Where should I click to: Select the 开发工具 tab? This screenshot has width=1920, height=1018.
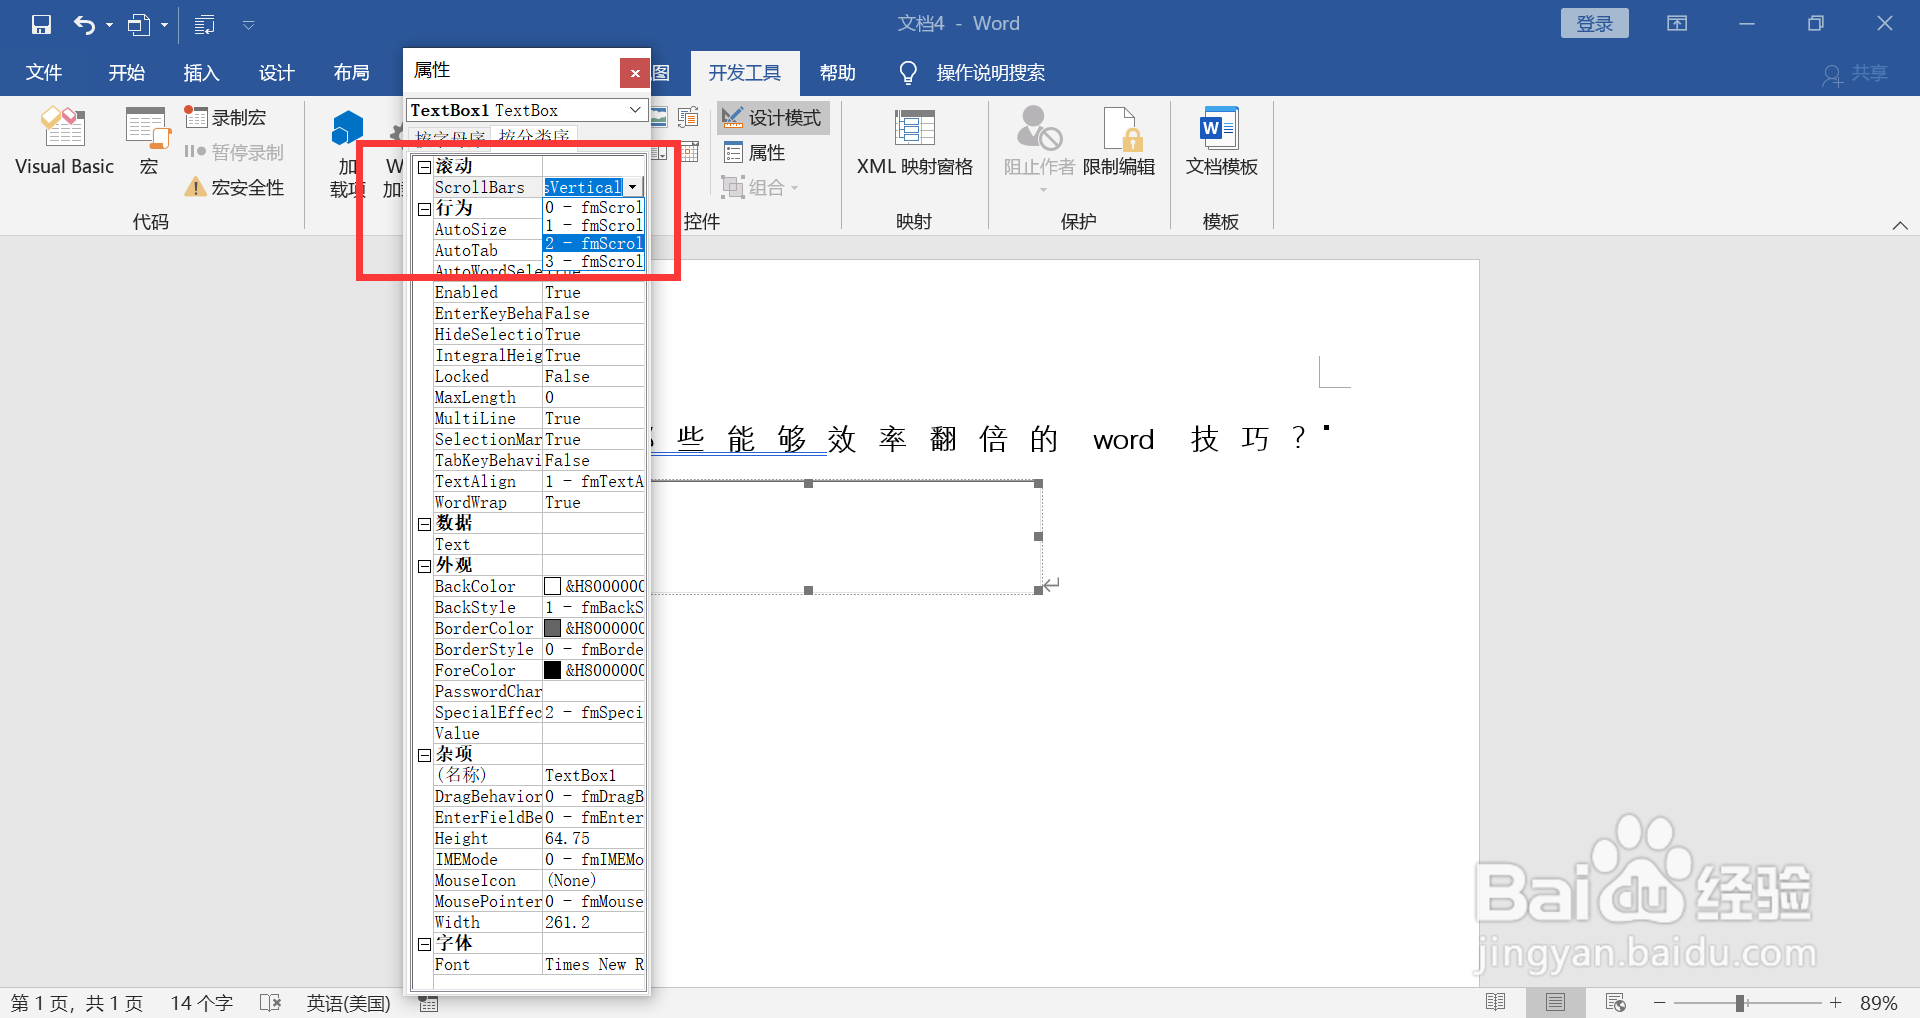745,73
